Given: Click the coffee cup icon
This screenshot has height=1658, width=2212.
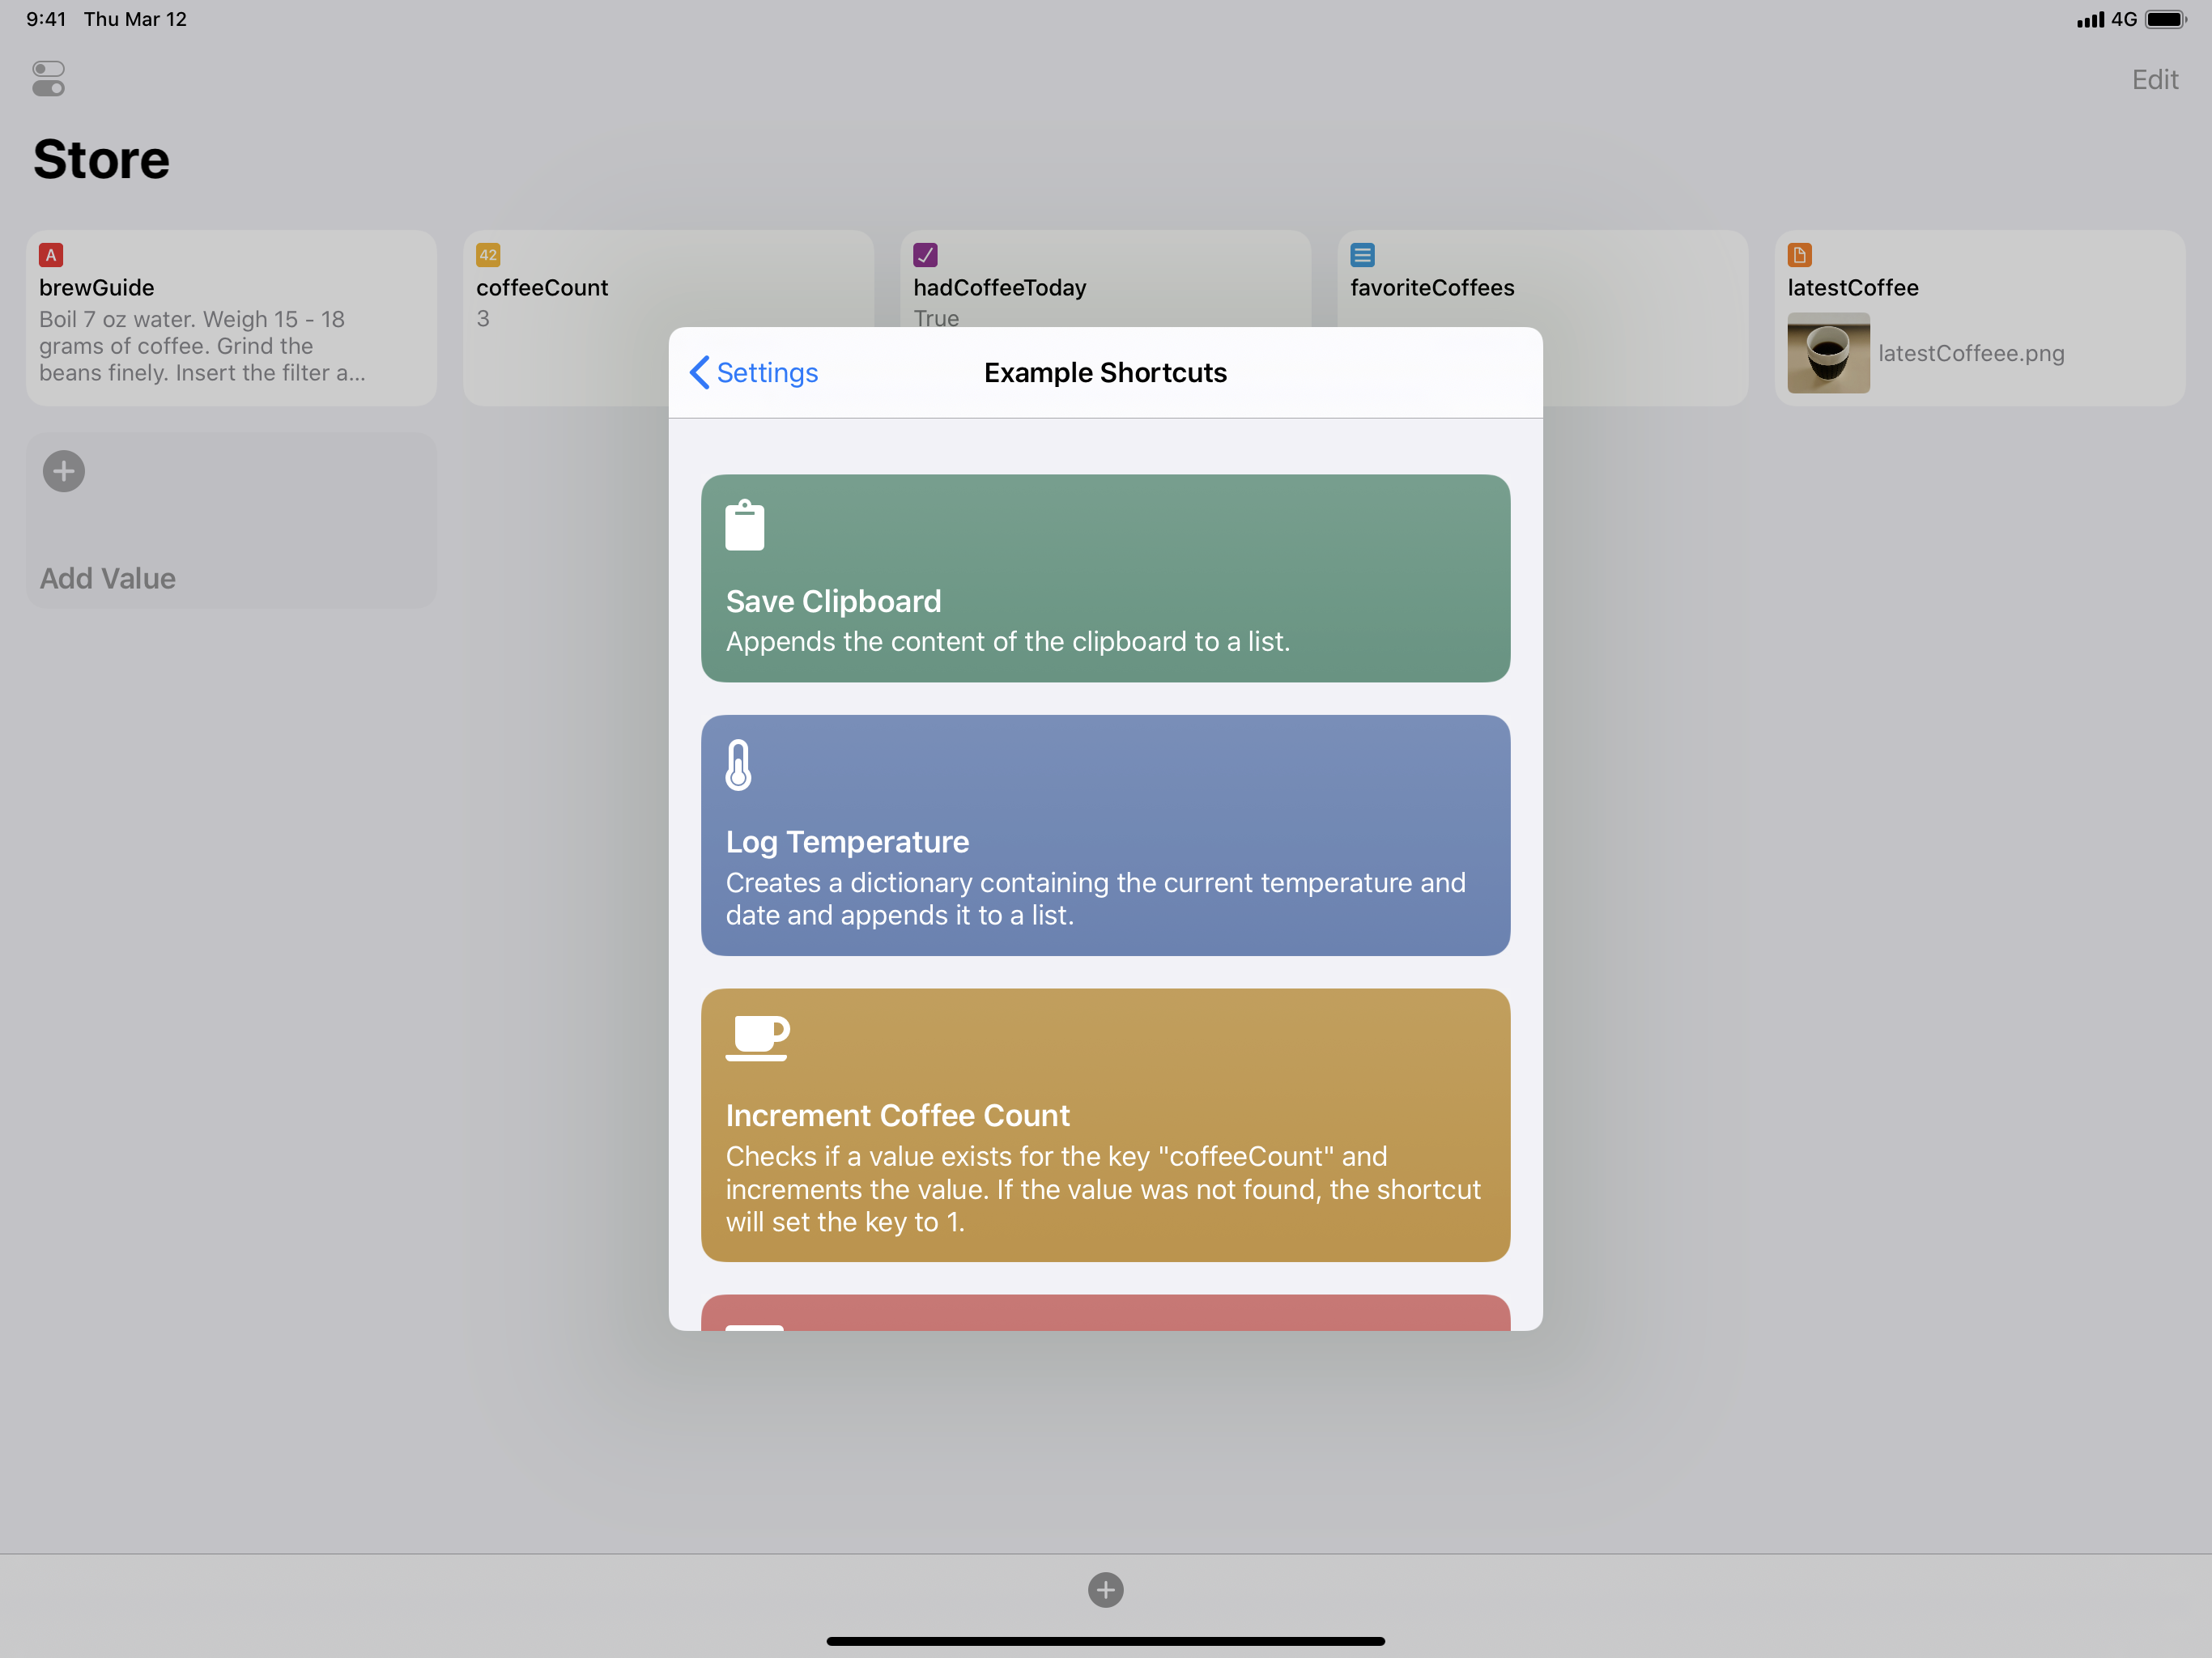Looking at the screenshot, I should point(757,1037).
